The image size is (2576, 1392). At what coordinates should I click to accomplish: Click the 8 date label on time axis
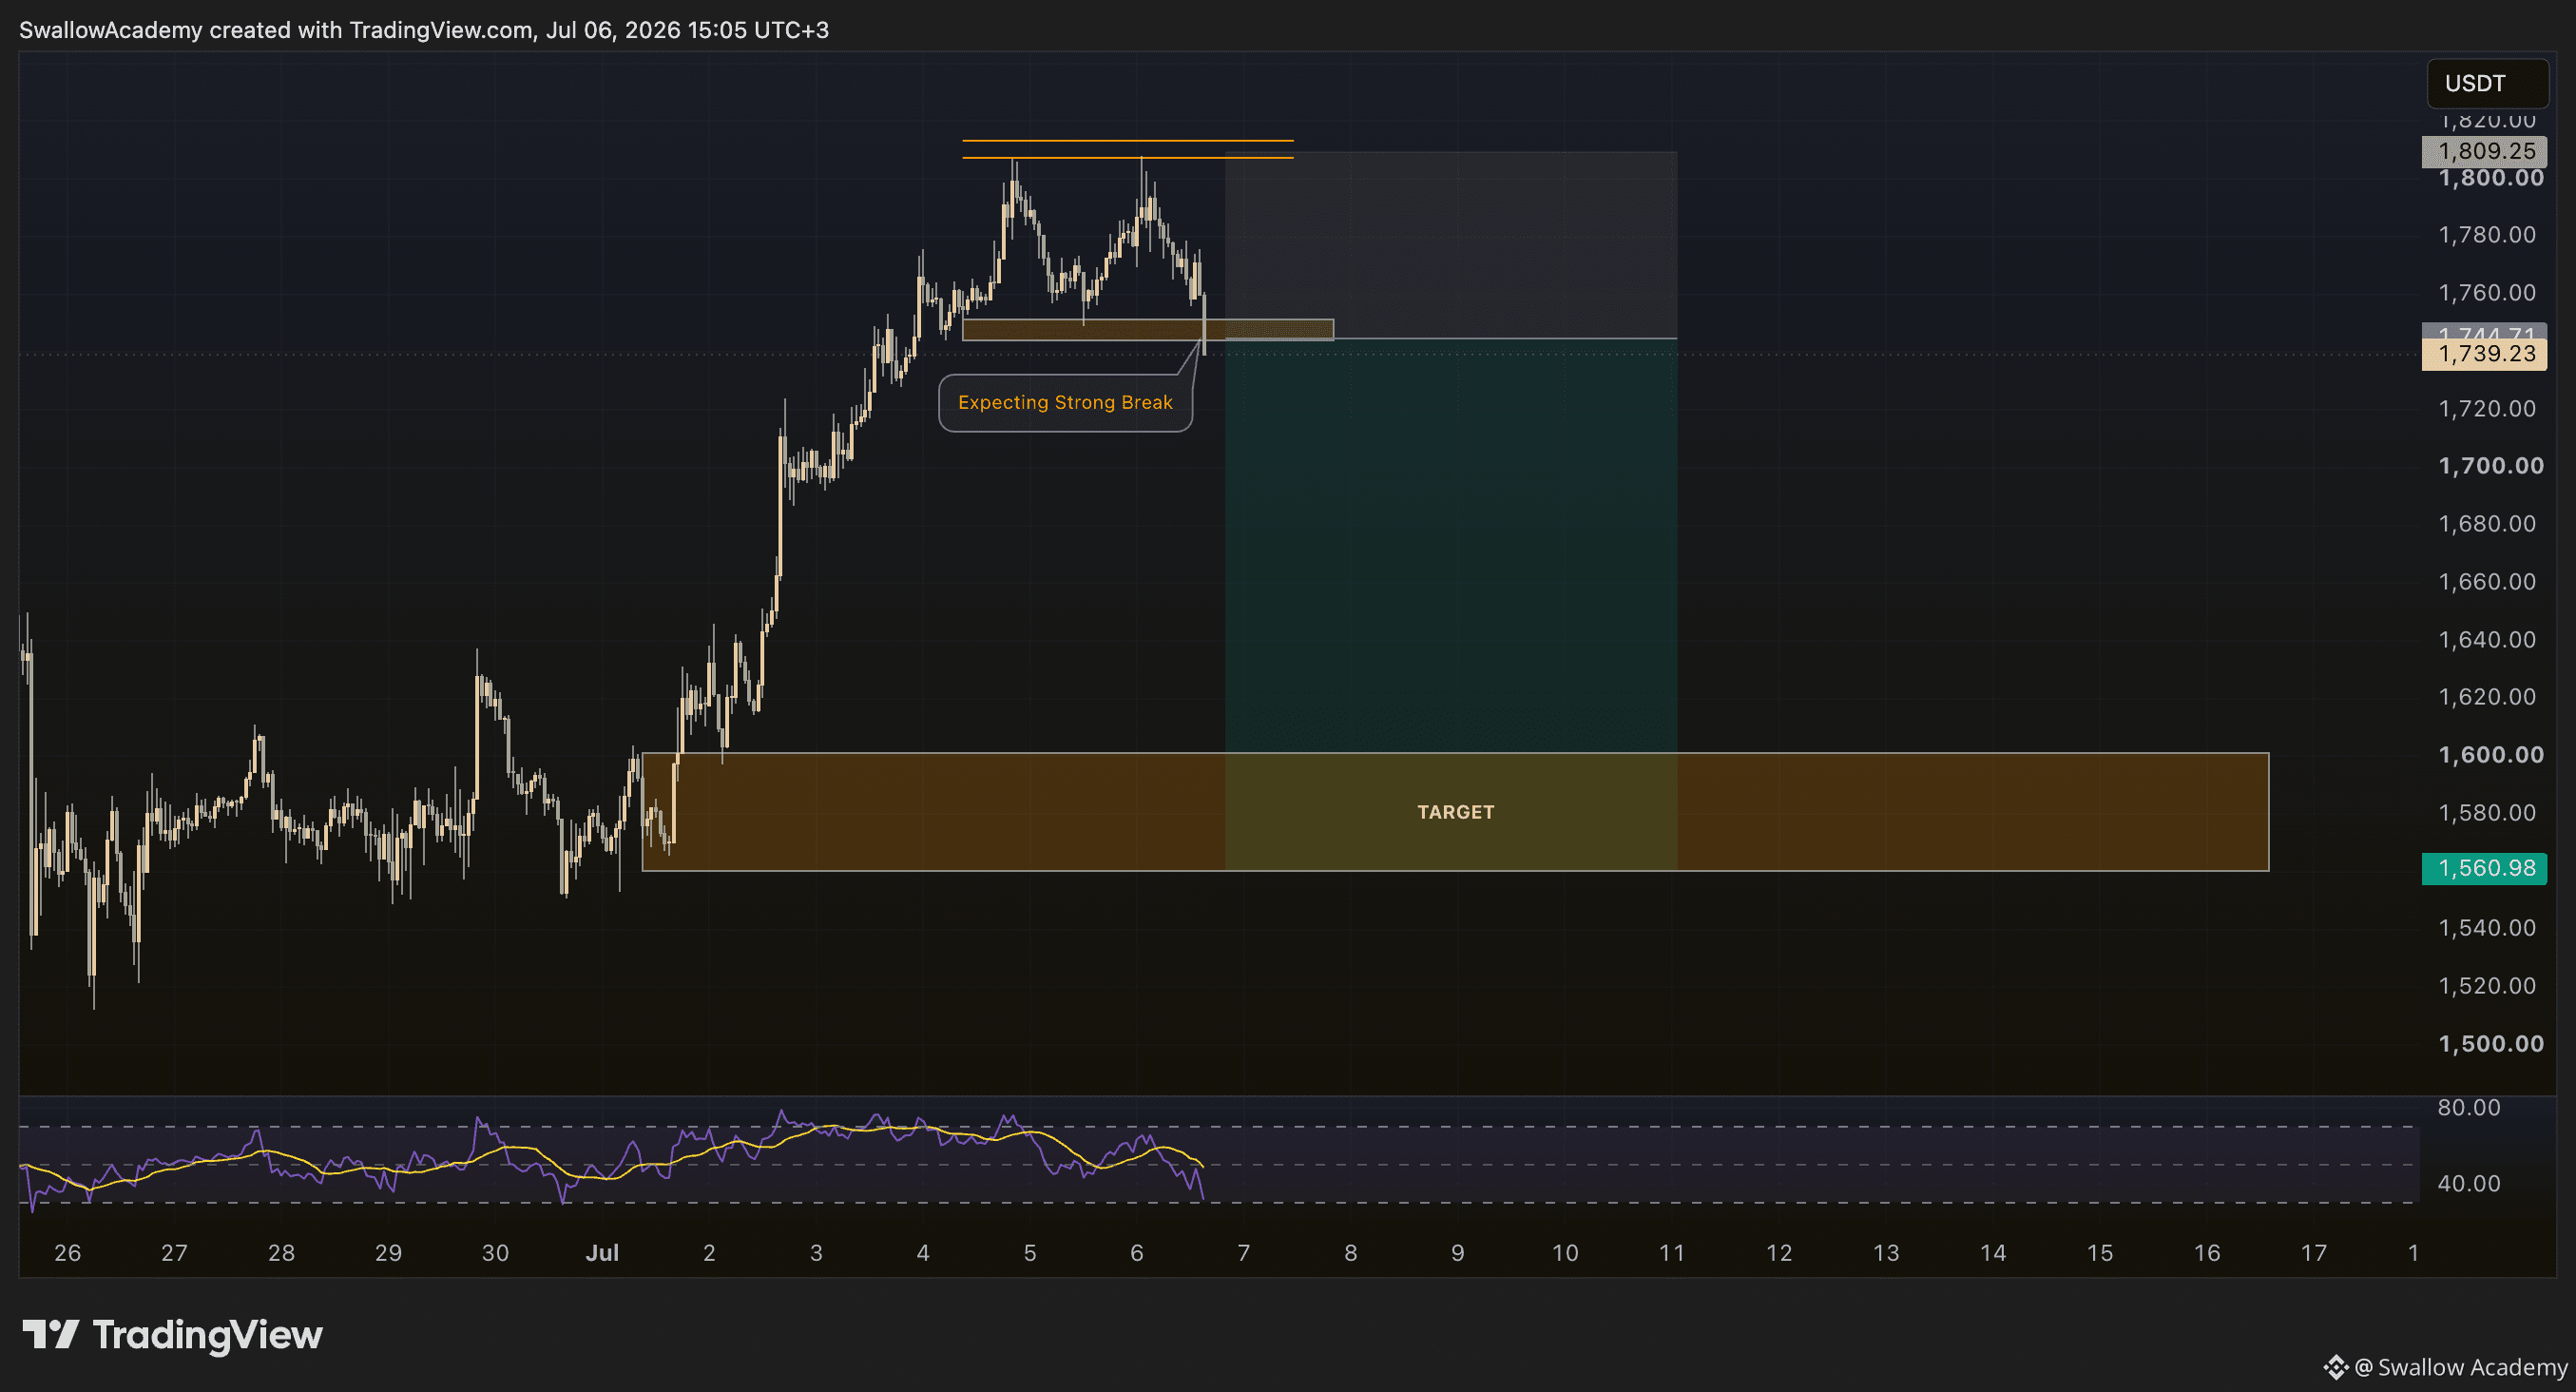click(x=1351, y=1253)
